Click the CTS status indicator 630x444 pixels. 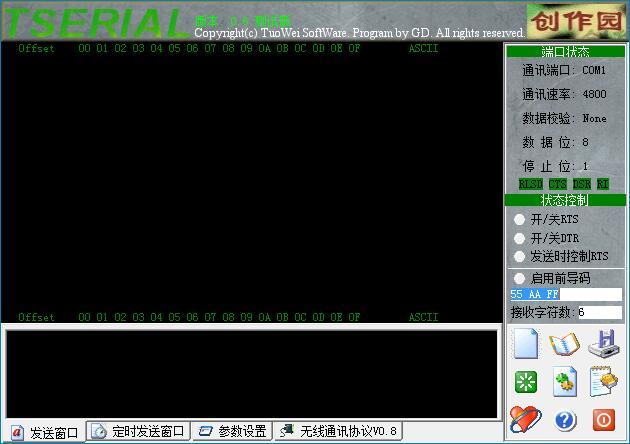point(558,184)
